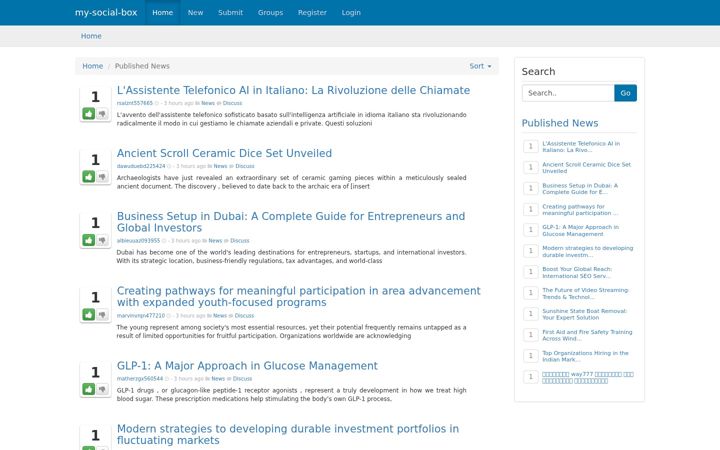The image size is (720, 450).
Task: Click Discuss under the Creating pathways post
Action: click(244, 316)
